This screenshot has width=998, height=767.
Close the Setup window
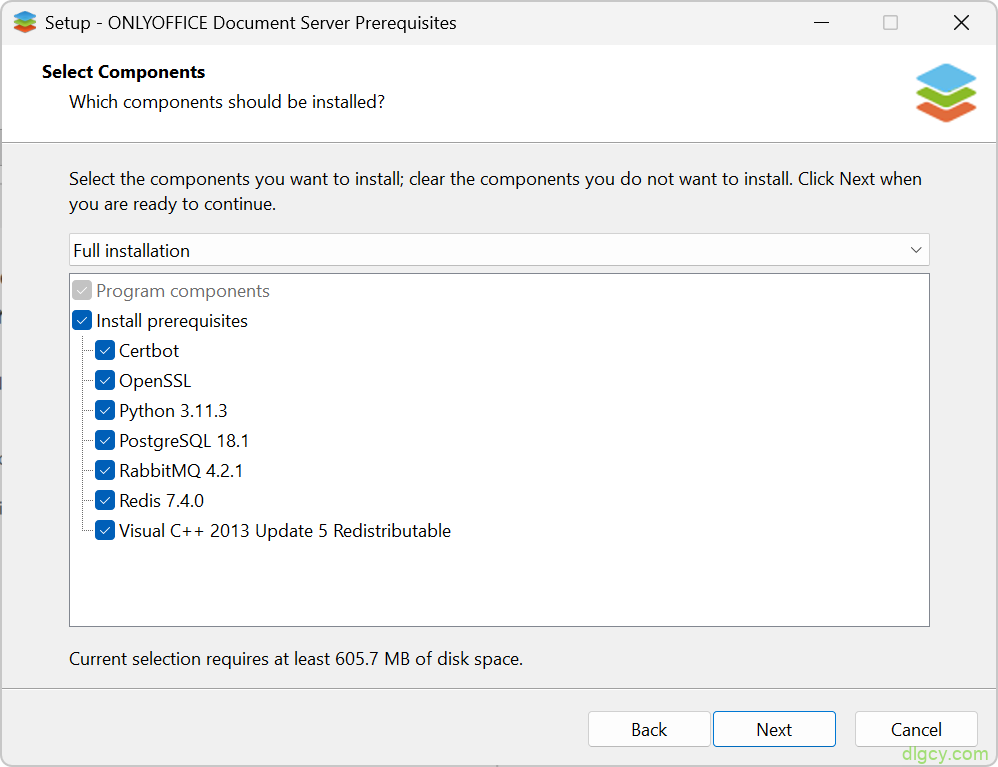pyautogui.click(x=961, y=22)
